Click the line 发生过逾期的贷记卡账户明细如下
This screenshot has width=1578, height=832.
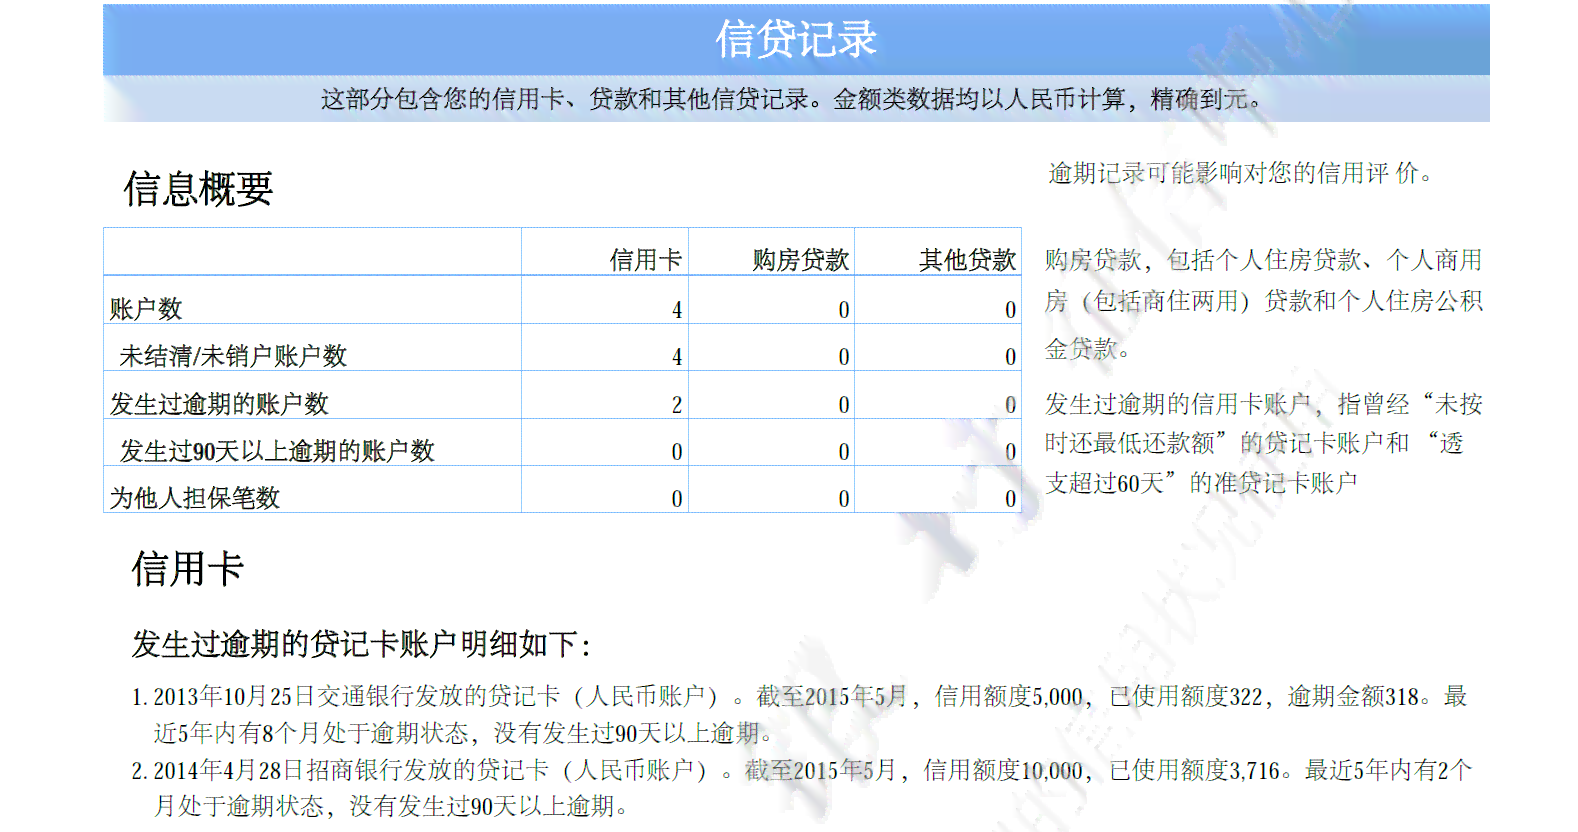pos(361,644)
